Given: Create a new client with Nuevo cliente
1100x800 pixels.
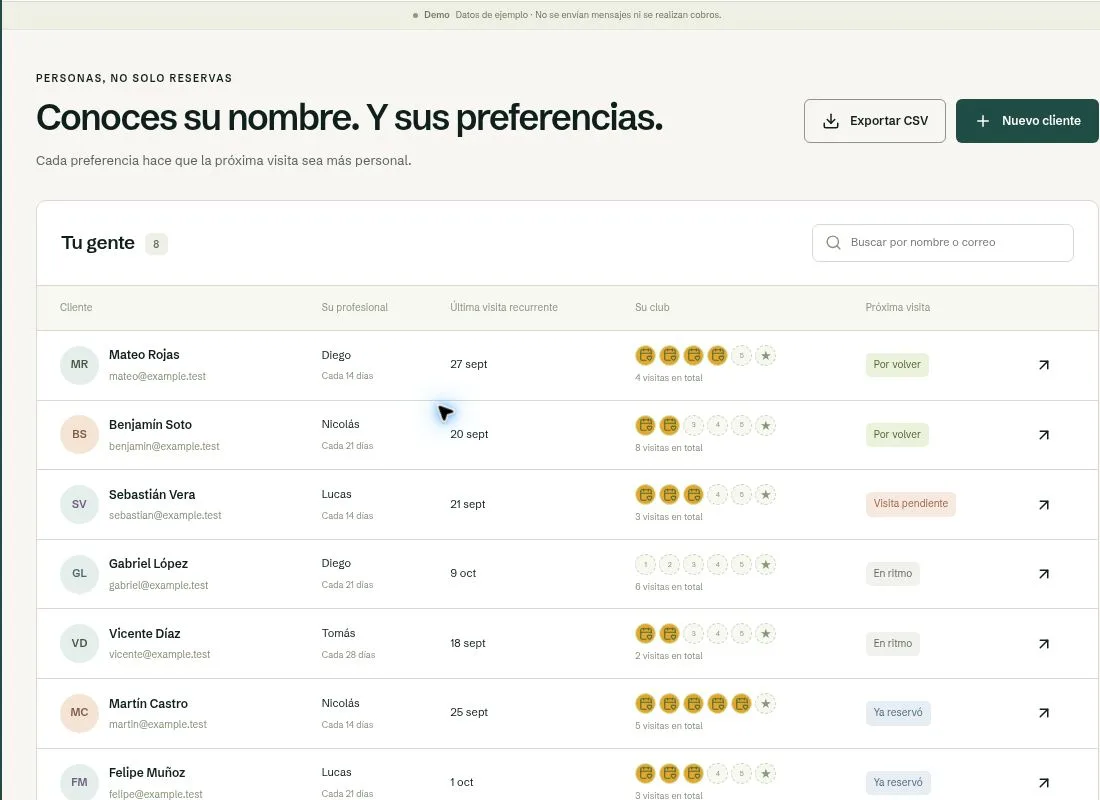Looking at the screenshot, I should tap(1027, 121).
